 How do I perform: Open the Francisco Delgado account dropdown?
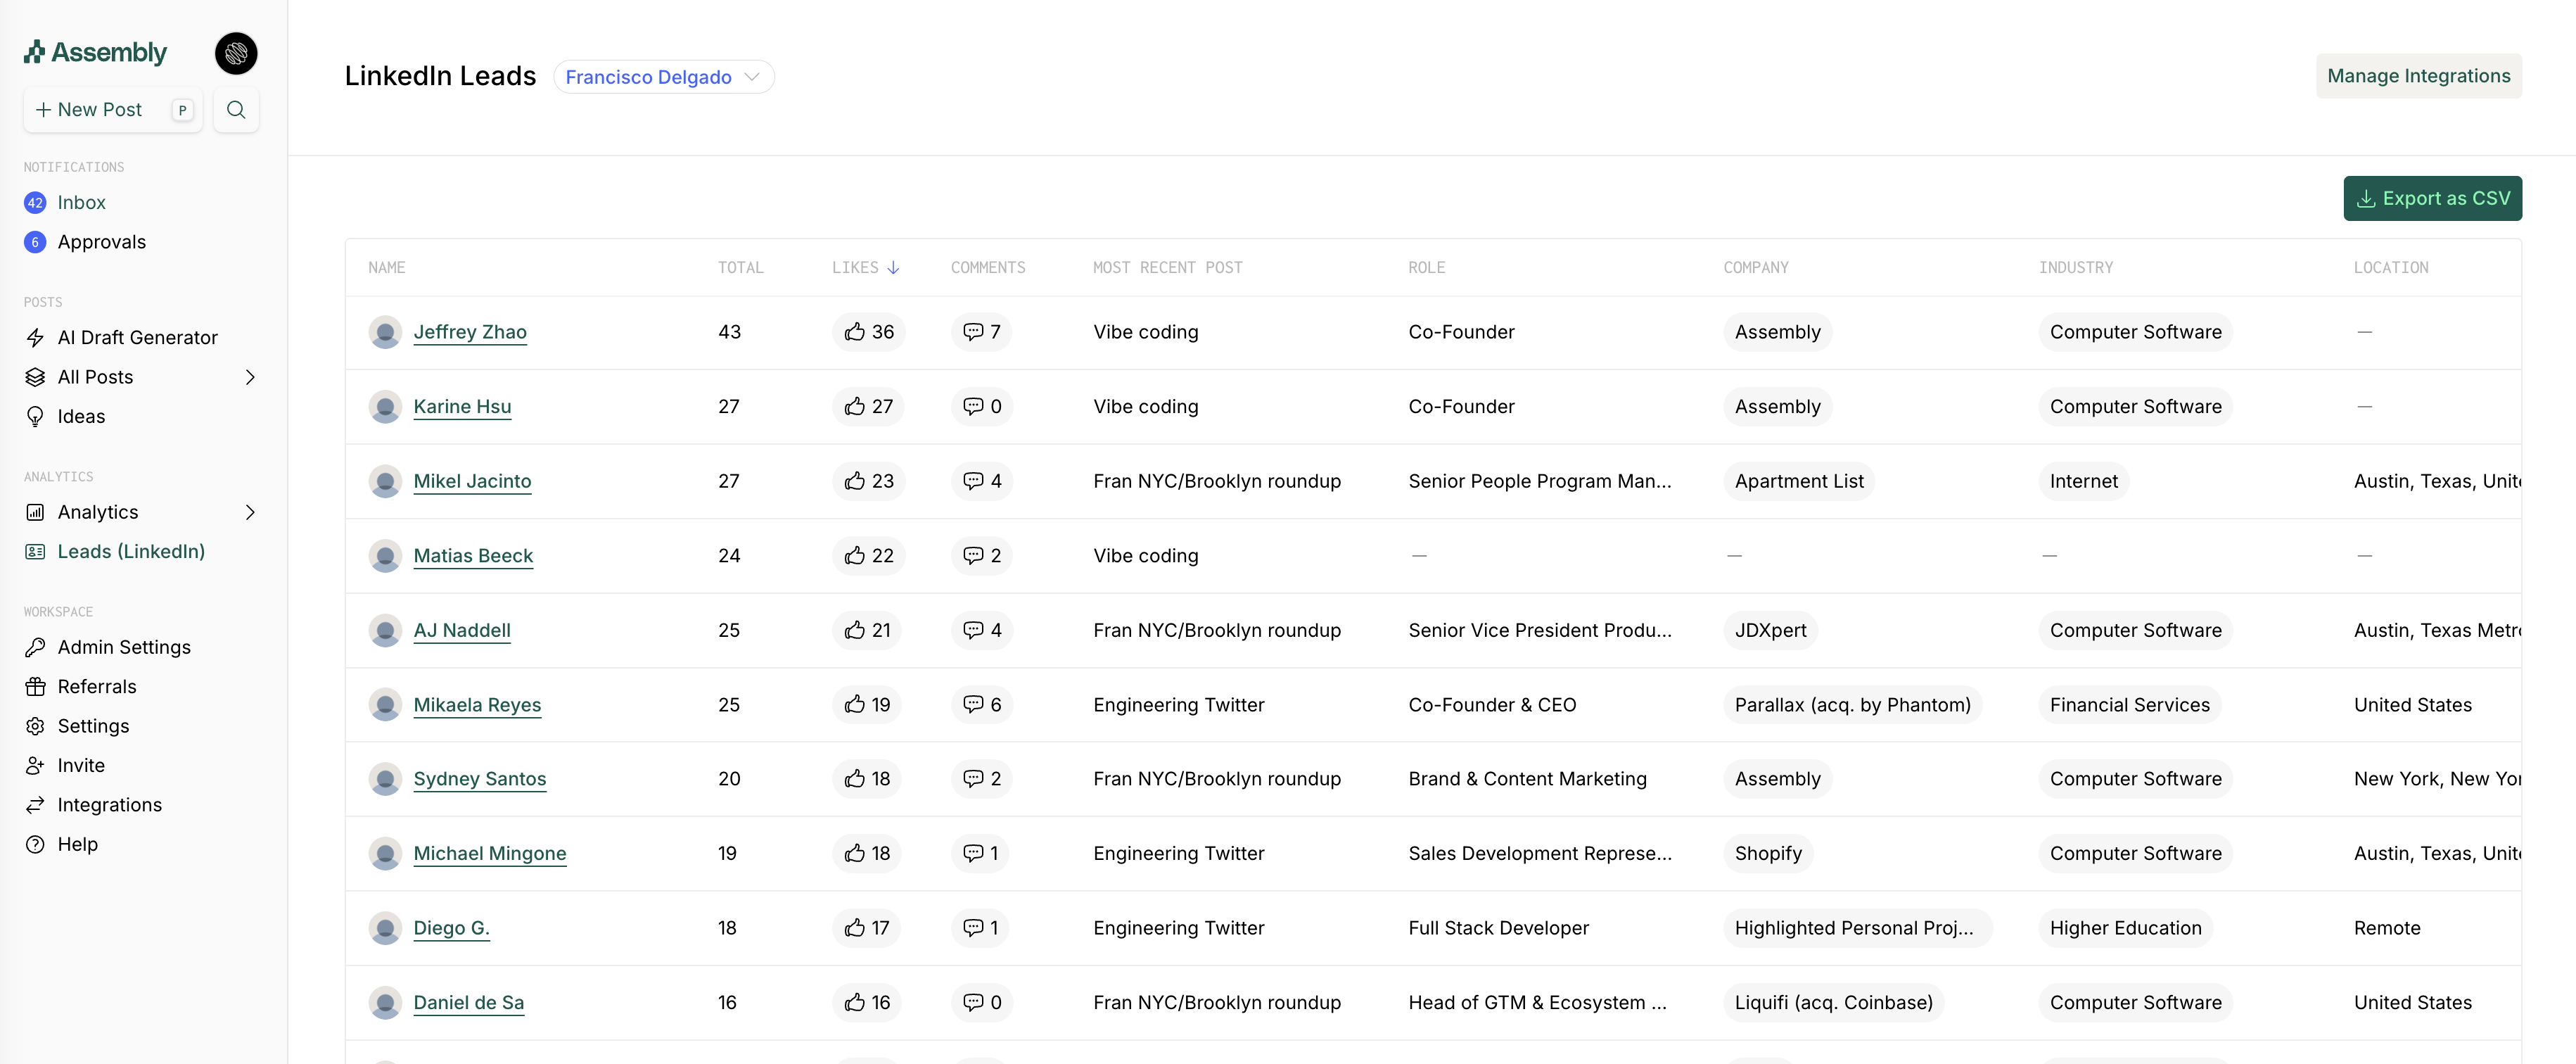coord(663,77)
